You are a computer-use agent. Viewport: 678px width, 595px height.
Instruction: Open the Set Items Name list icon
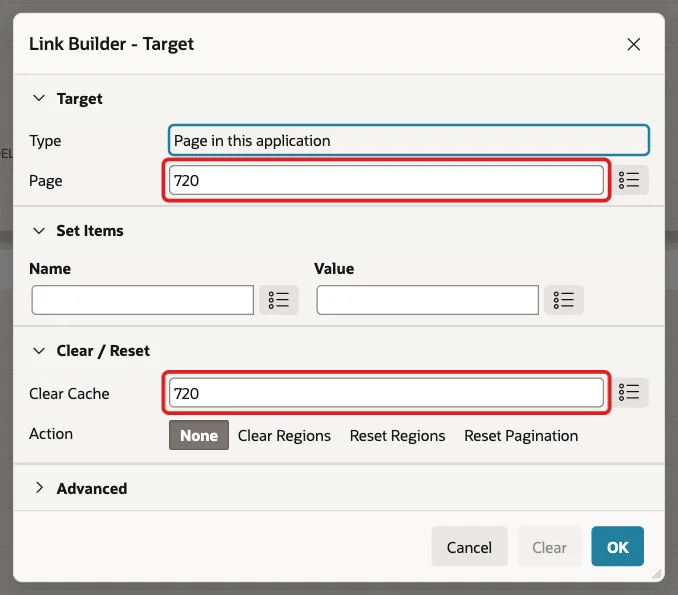click(278, 300)
